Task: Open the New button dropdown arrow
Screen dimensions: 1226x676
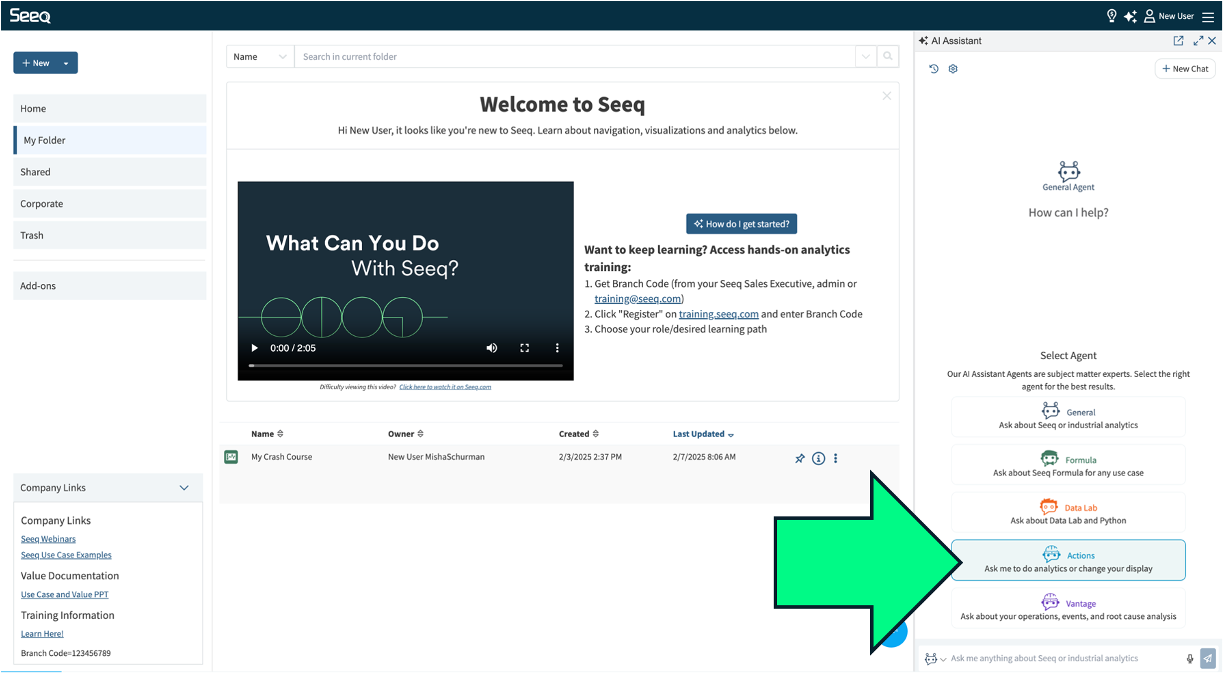Action: (66, 63)
